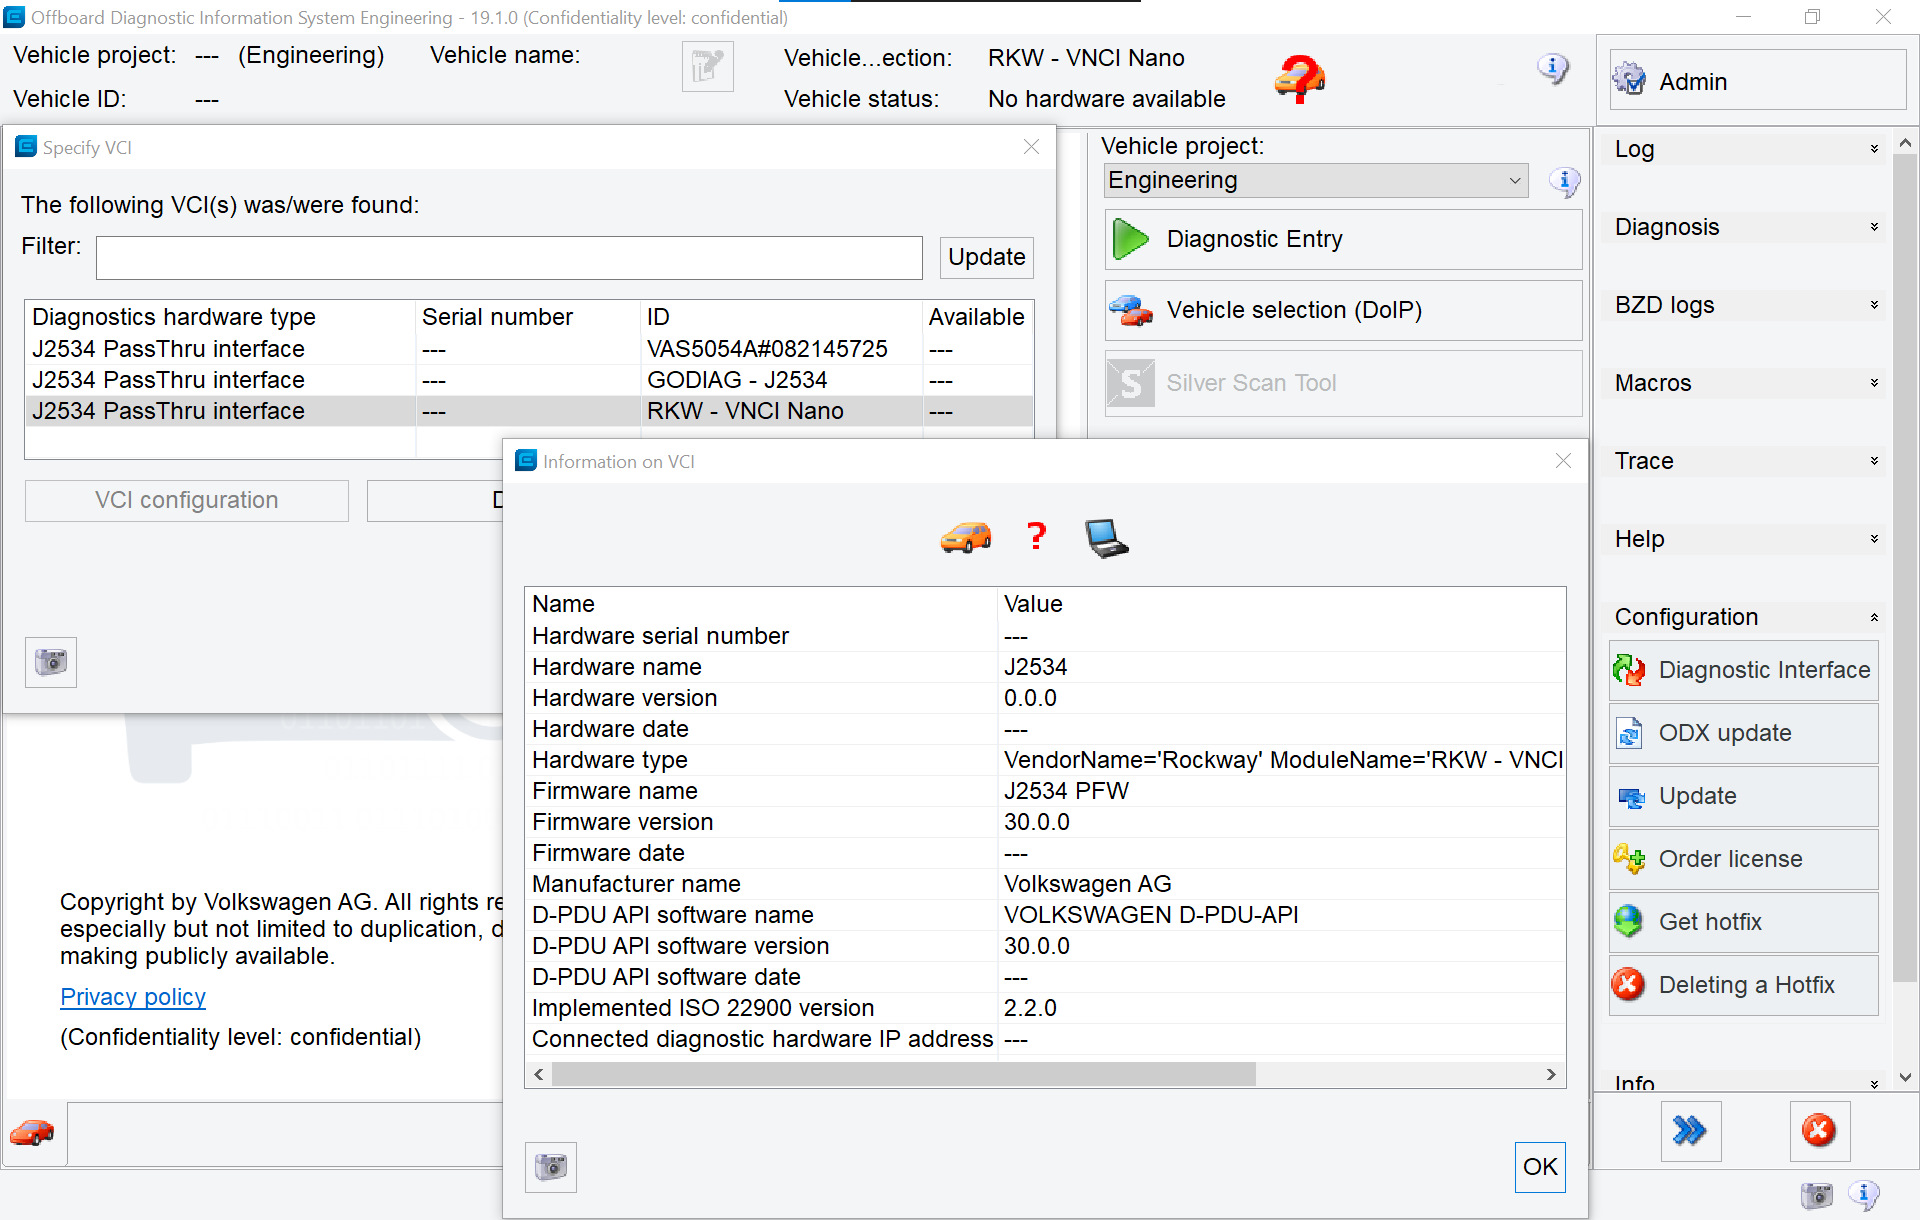The width and height of the screenshot is (1920, 1220).
Task: Open info bubble beside vehicle status
Action: pyautogui.click(x=1552, y=68)
